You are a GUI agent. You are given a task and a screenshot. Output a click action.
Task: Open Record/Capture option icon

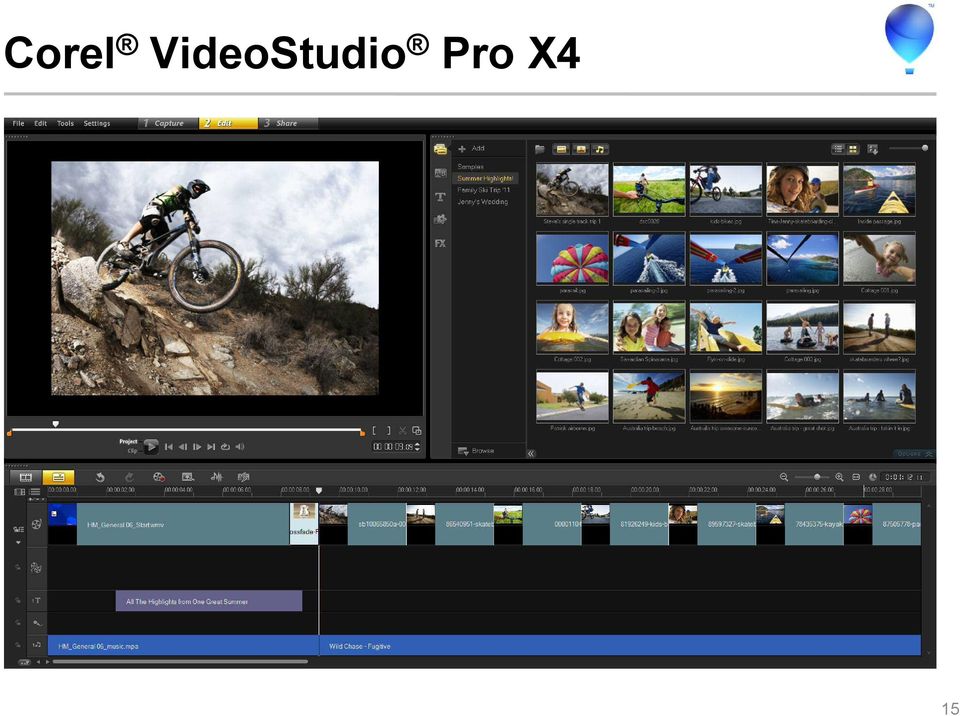(x=159, y=477)
